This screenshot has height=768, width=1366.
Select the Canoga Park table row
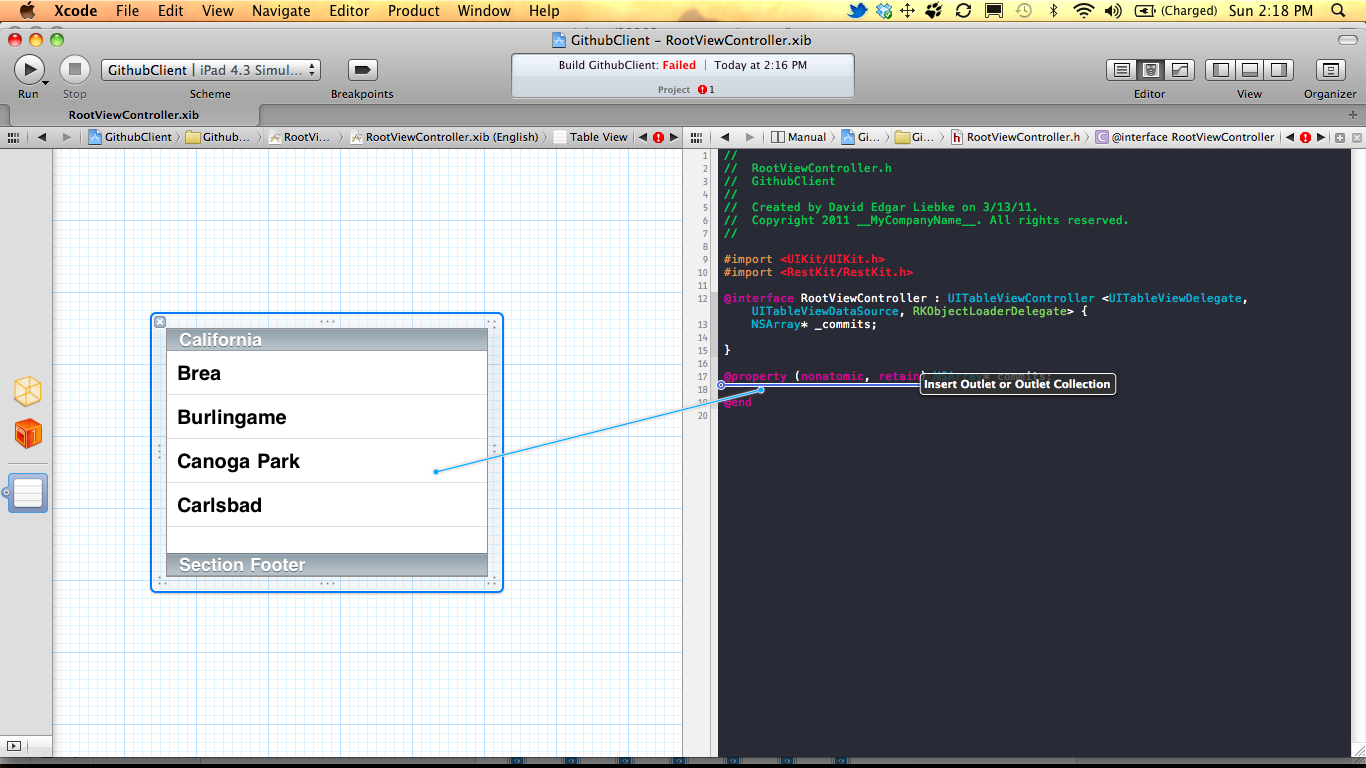[x=327, y=461]
